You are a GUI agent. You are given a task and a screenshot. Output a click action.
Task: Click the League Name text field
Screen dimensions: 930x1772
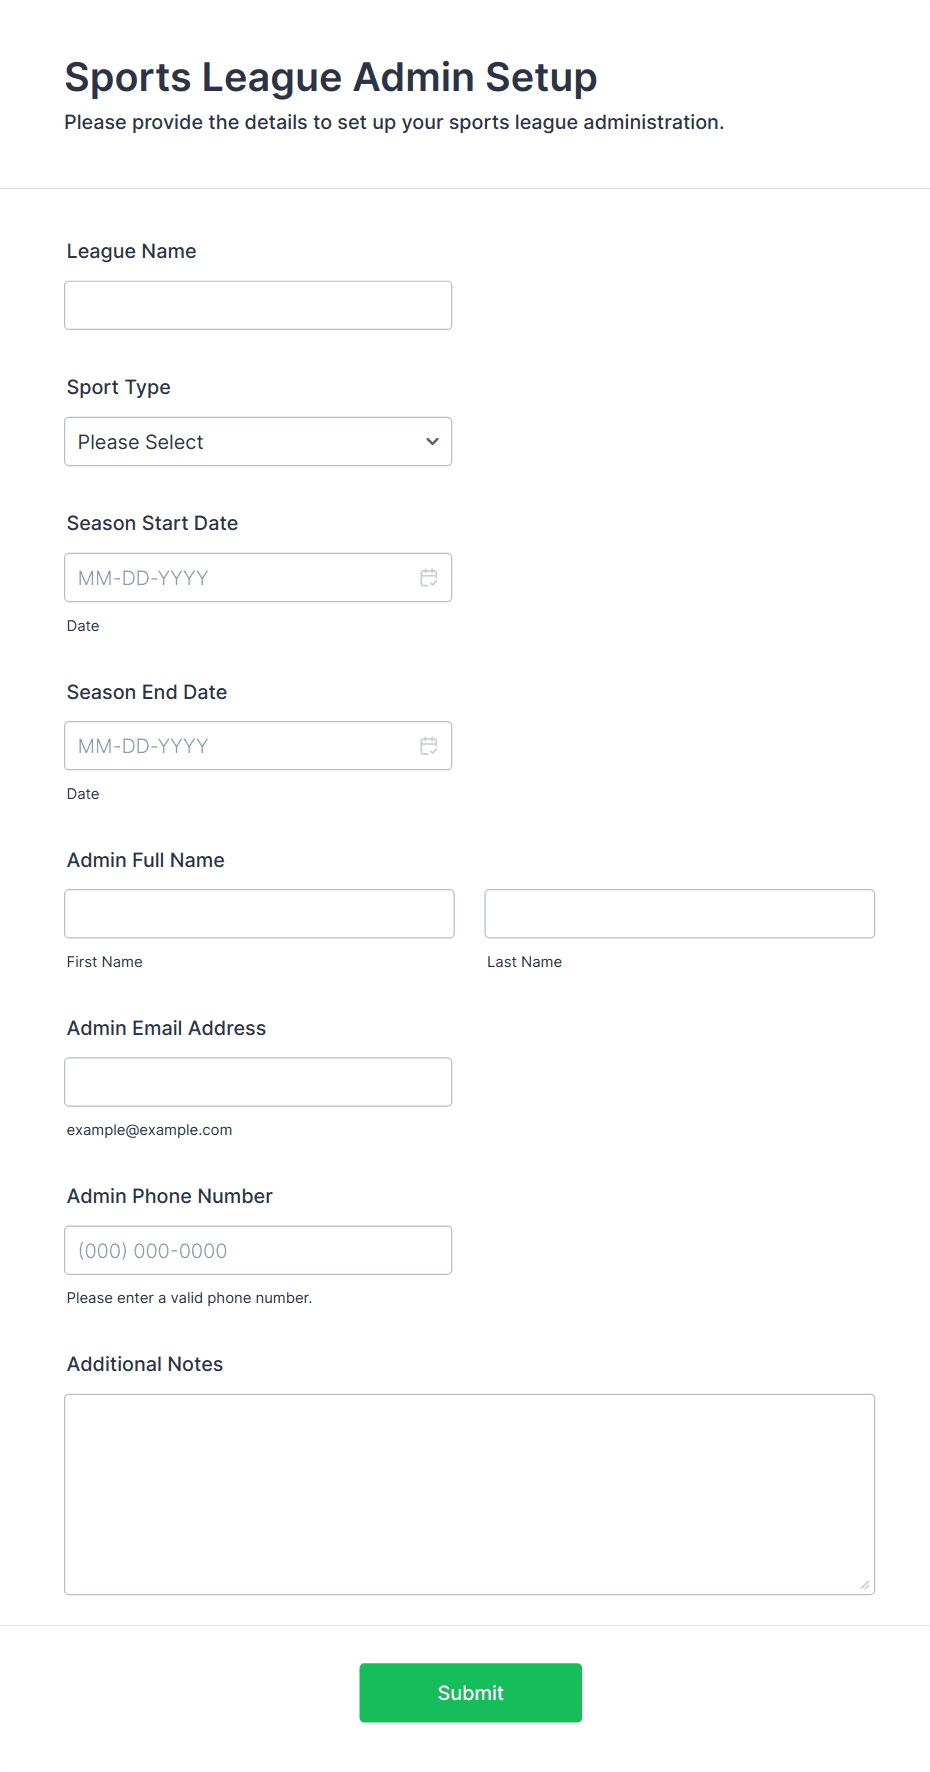click(258, 306)
